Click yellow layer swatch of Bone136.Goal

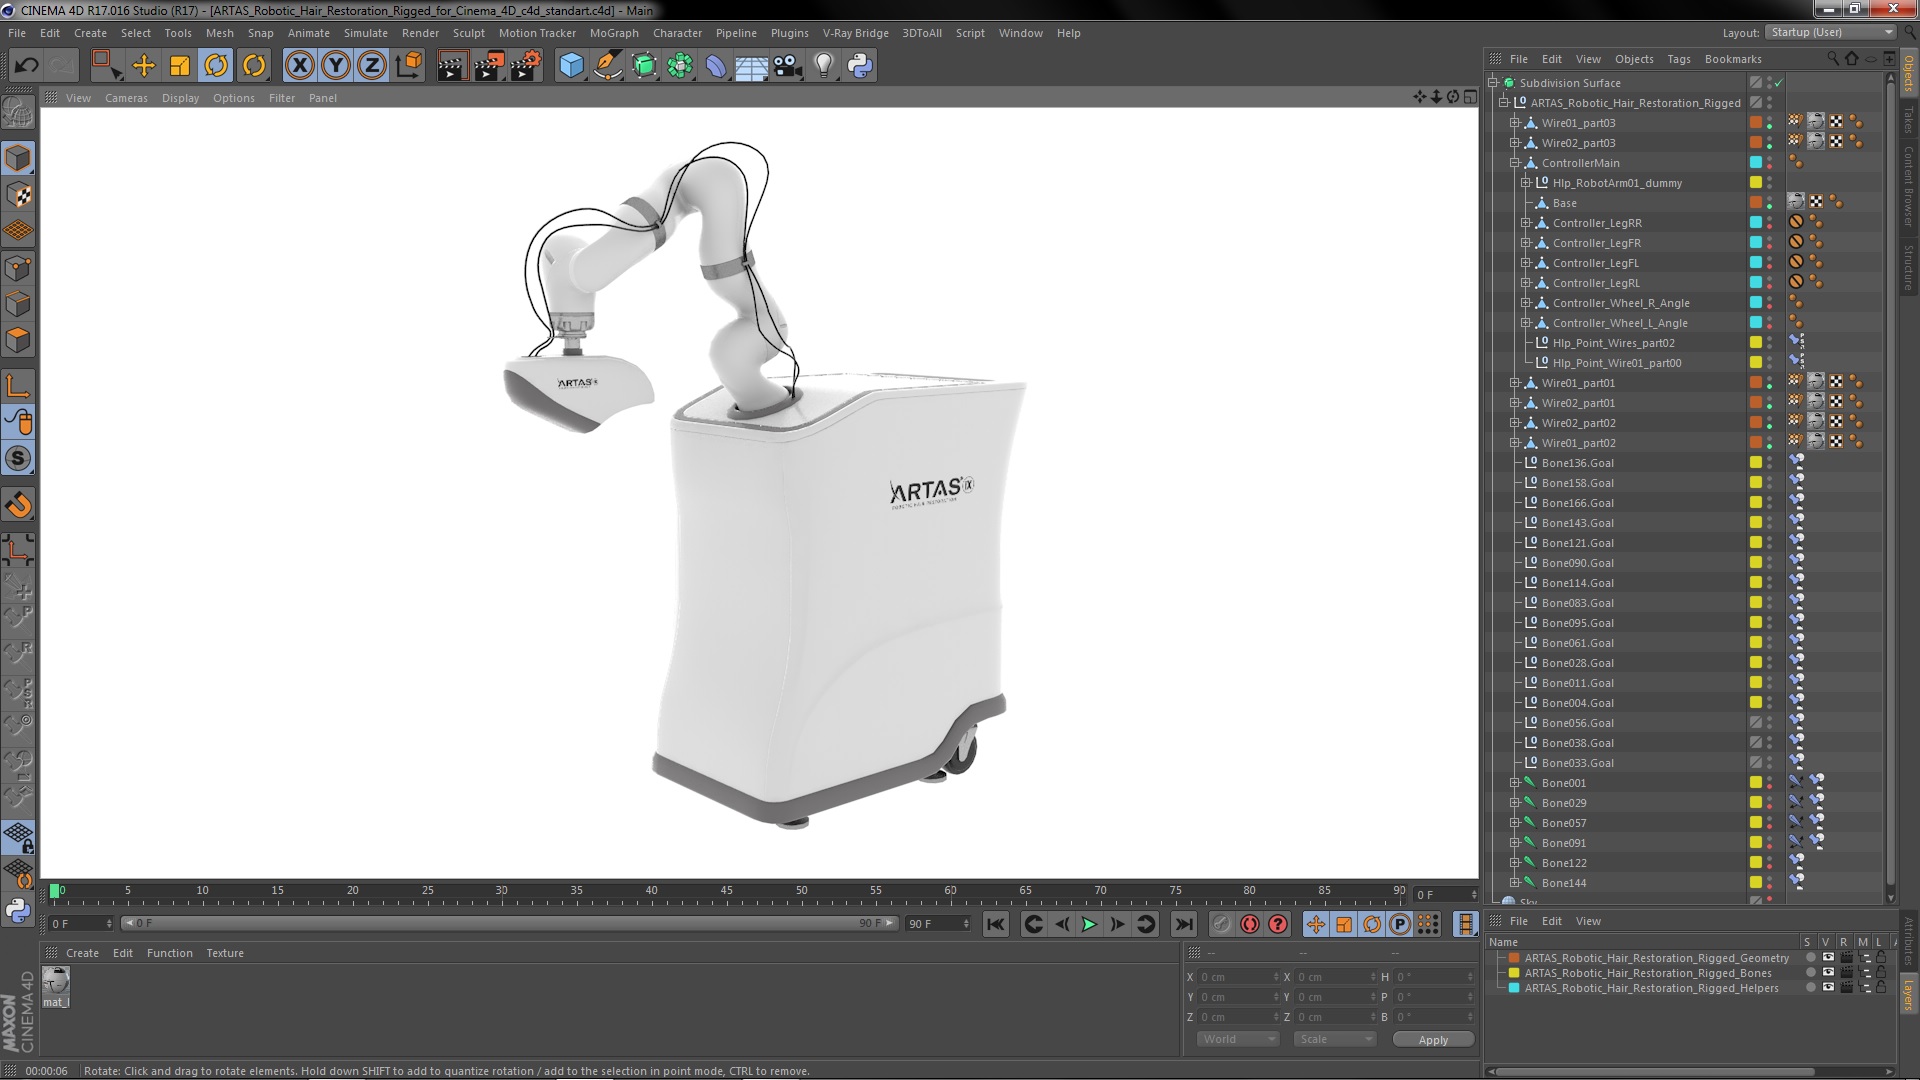1756,463
